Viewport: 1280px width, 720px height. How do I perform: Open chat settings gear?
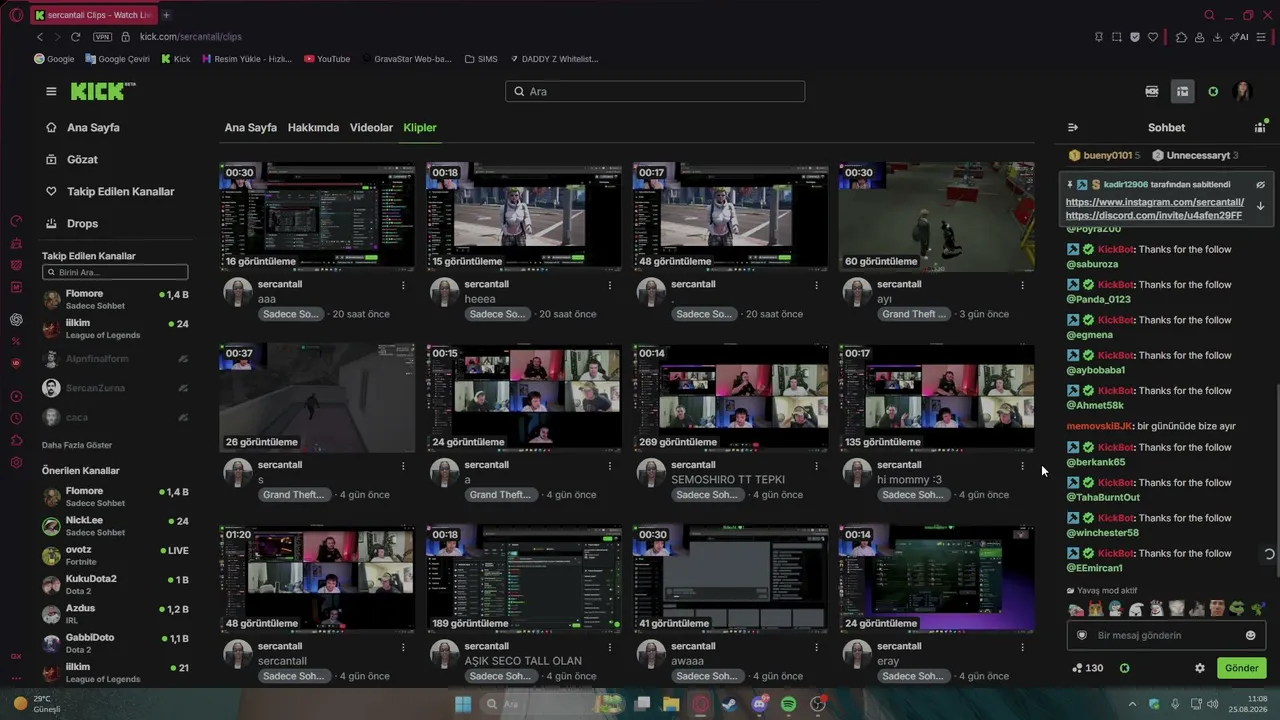(1200, 668)
